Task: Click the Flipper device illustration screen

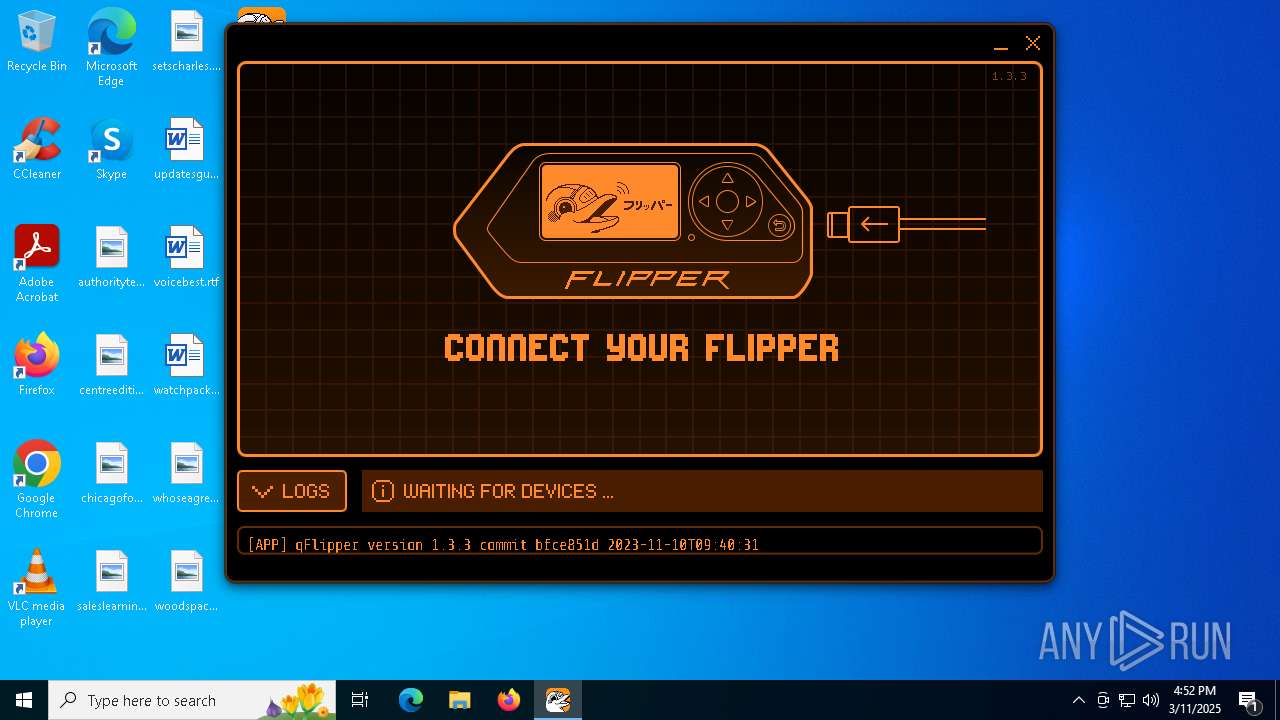Action: [x=610, y=202]
